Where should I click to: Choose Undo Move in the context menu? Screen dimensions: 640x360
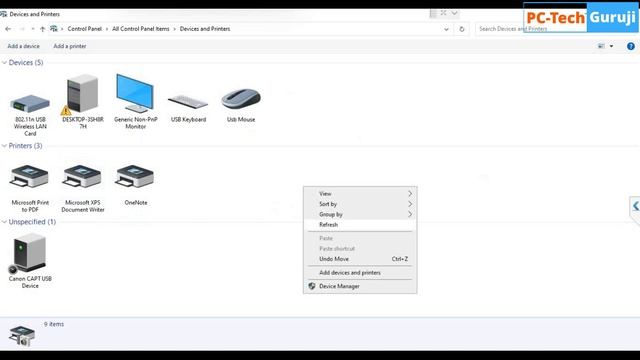click(360, 259)
